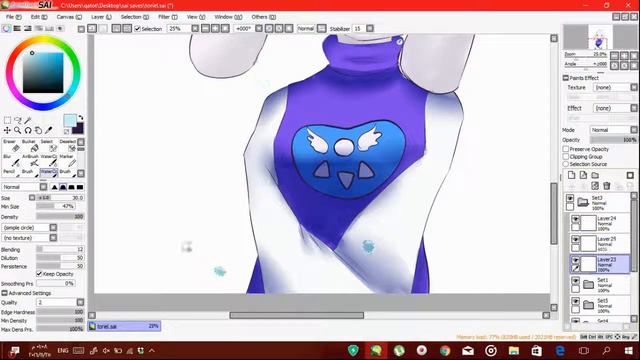Select the AirBrush tool
The height and width of the screenshot is (360, 640).
point(29,160)
